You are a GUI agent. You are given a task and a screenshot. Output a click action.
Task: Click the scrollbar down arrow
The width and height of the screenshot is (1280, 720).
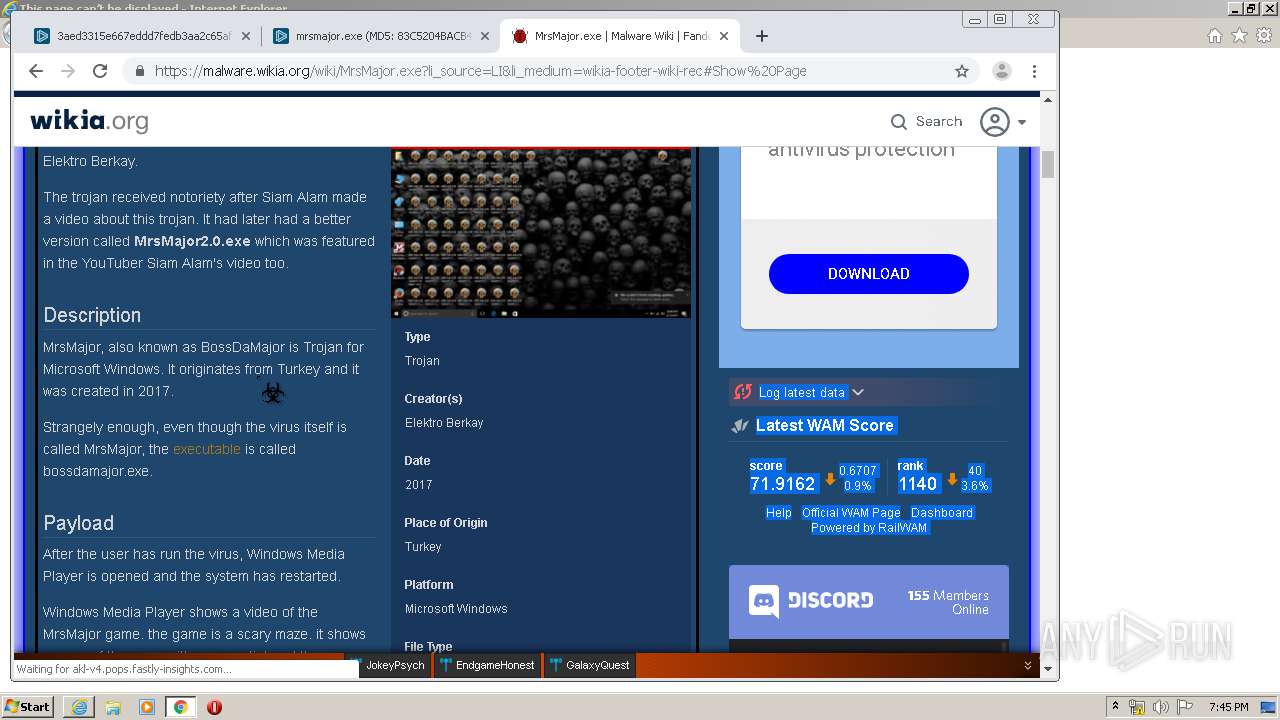coord(1048,668)
